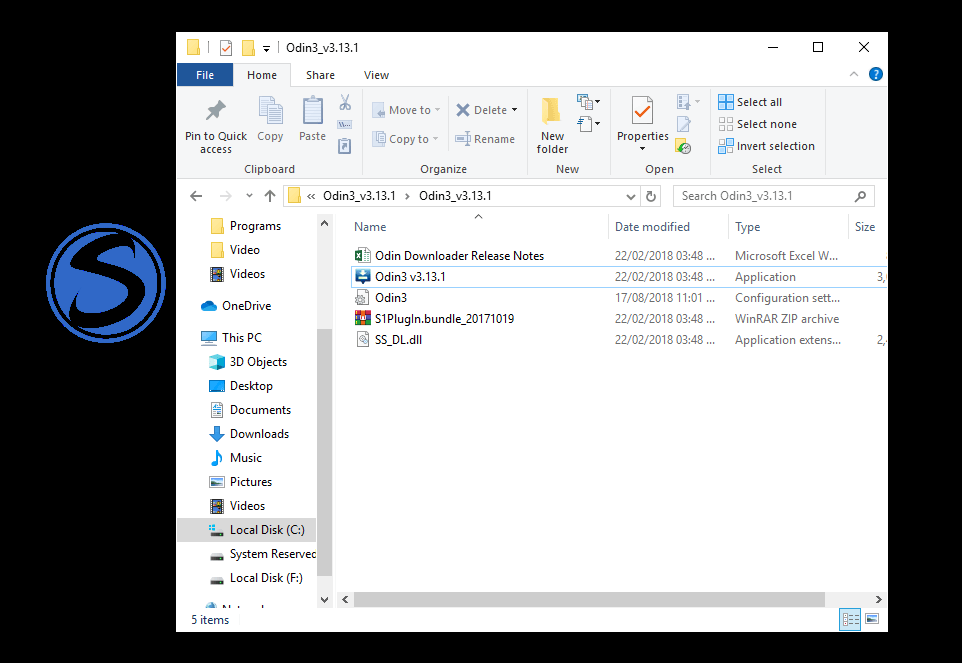
Task: Switch to the View tab
Action: point(376,75)
